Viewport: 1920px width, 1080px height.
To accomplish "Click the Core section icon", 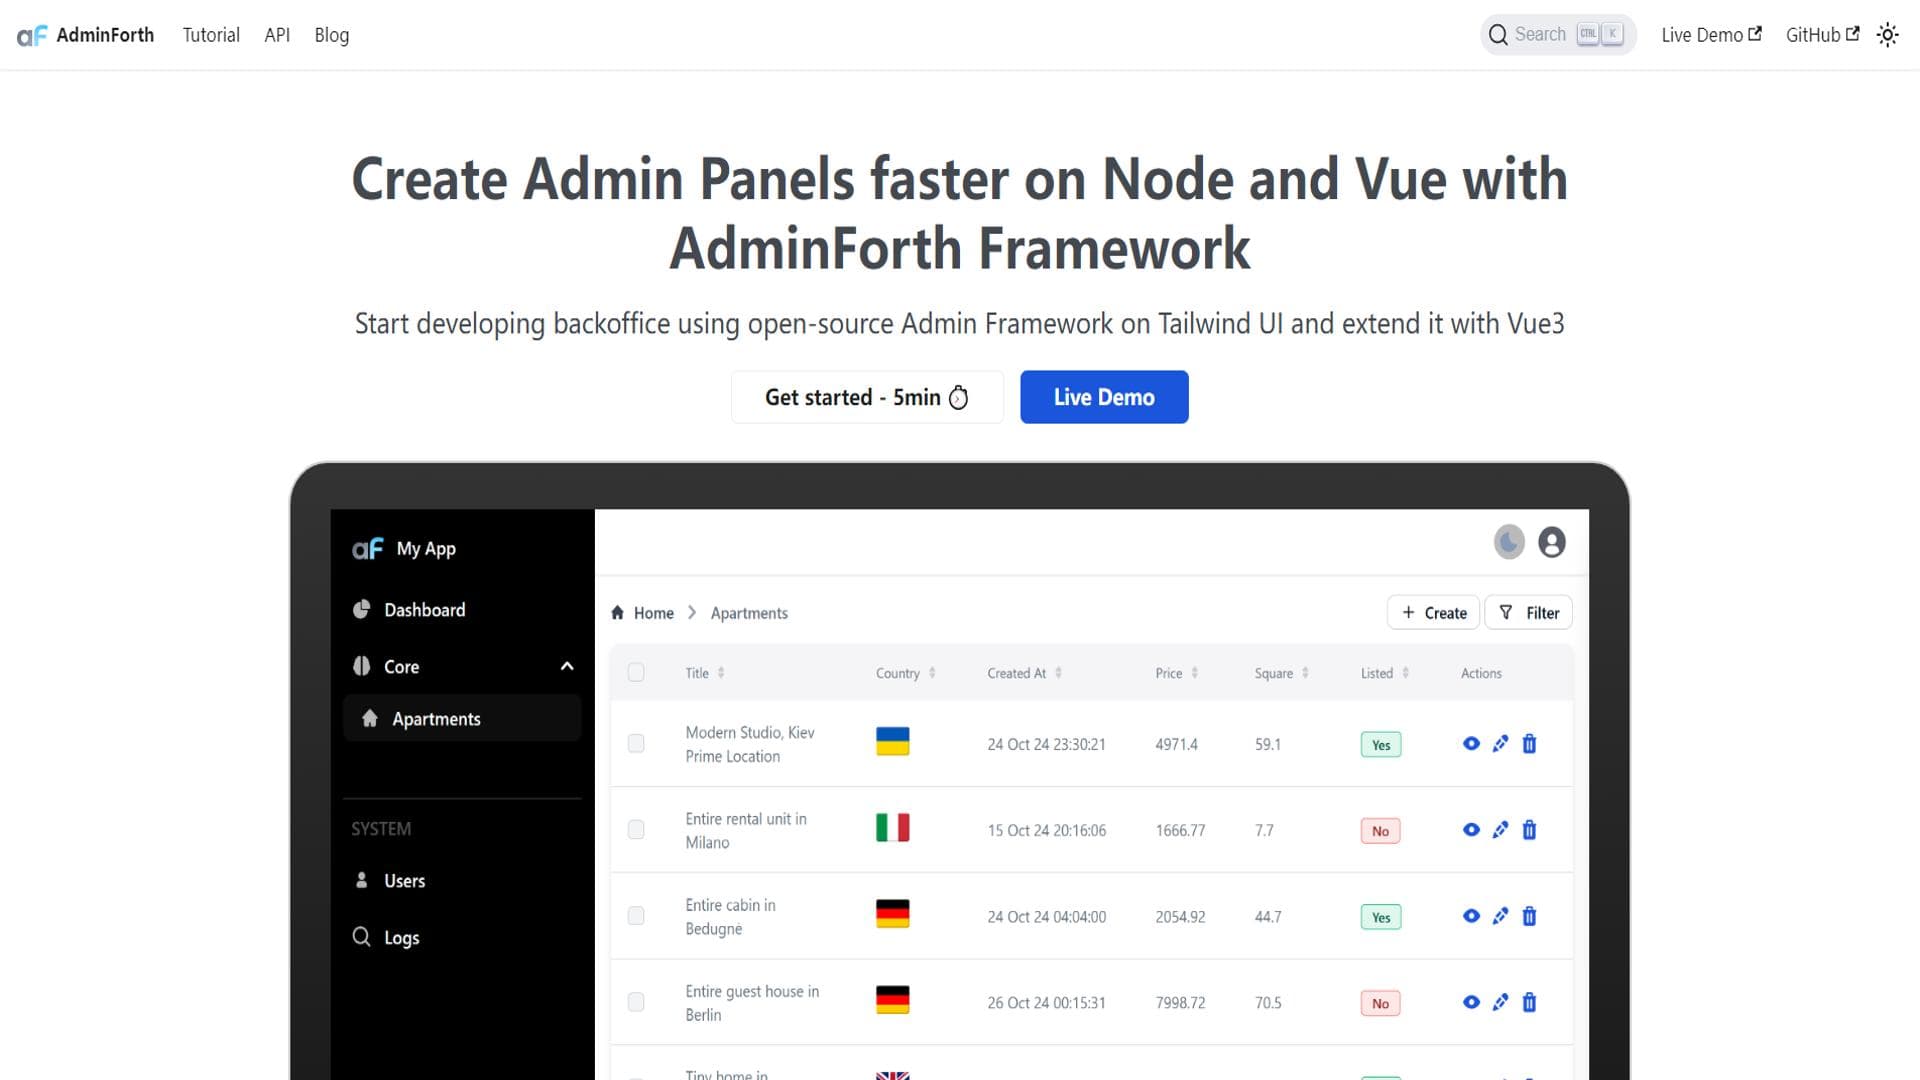I will tap(361, 666).
